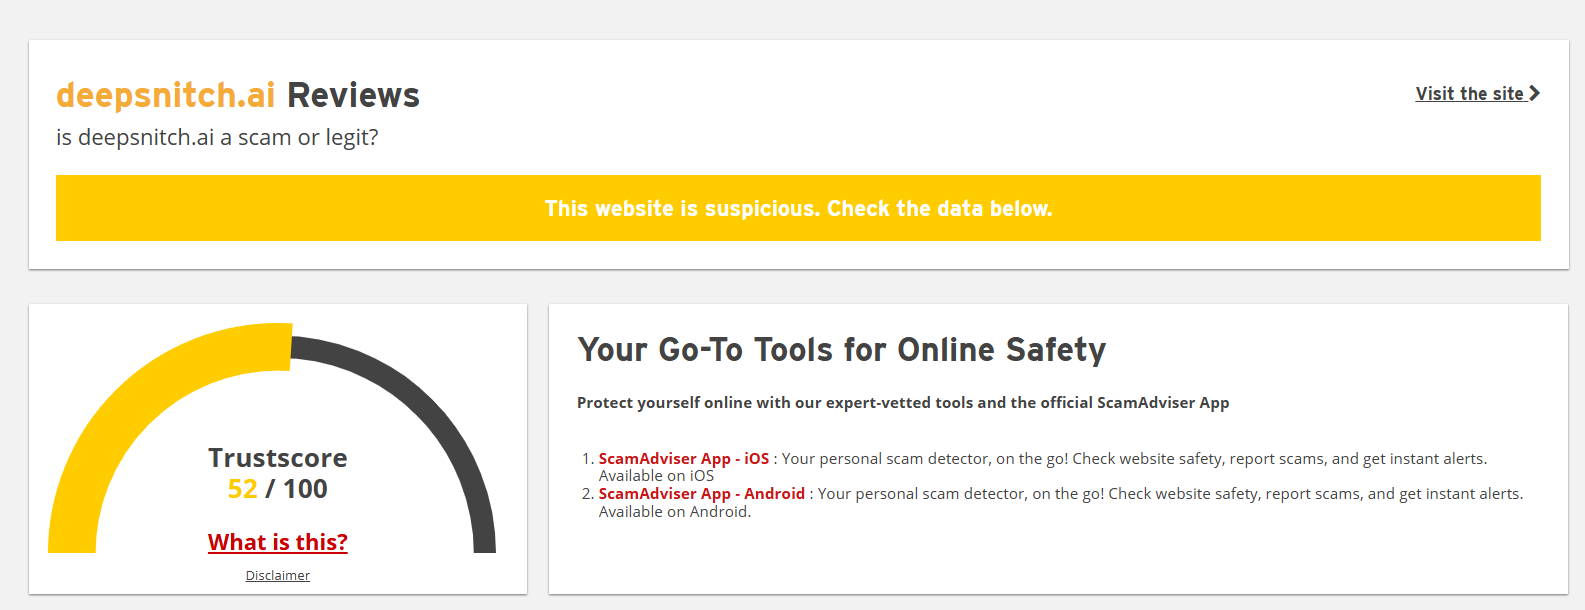The width and height of the screenshot is (1585, 610).
Task: Click the 'Available on Android.' text
Action: (675, 512)
